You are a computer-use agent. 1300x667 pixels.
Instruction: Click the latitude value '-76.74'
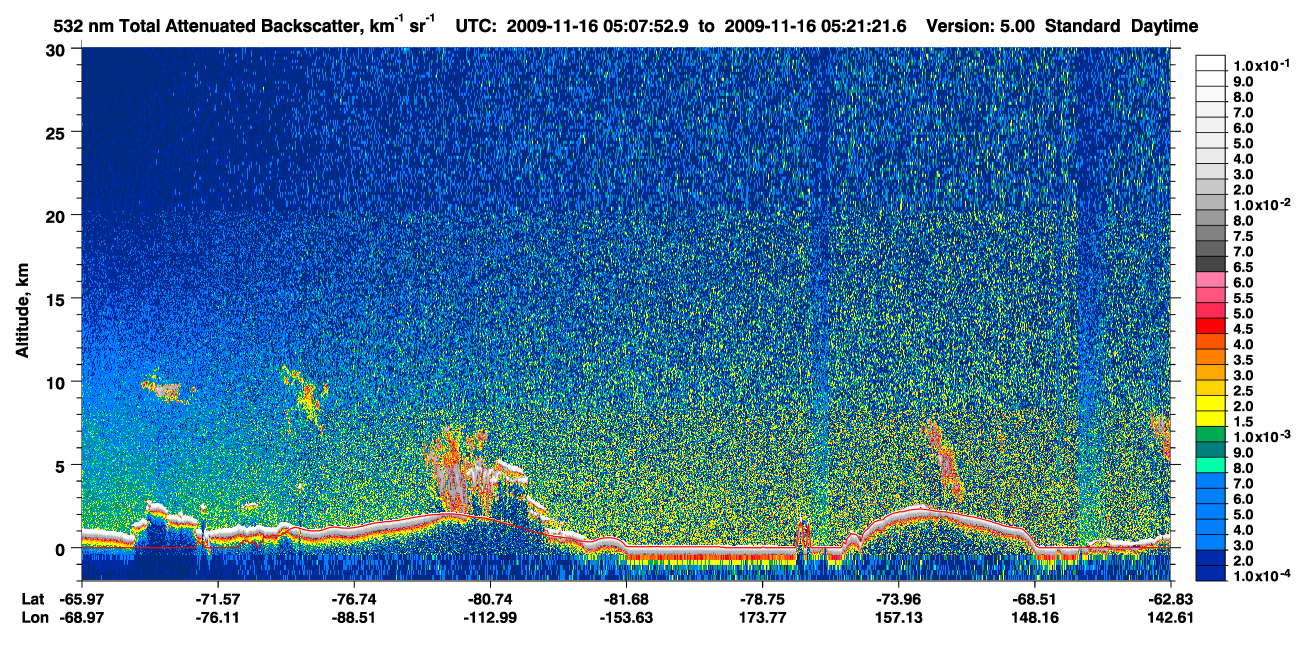tap(354, 599)
